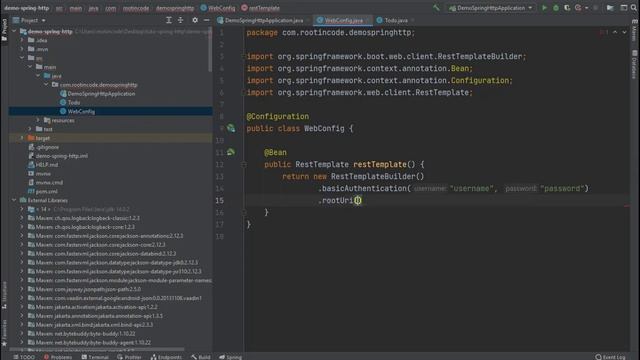Select pom.xml in the project tree
This screenshot has width=640, height=360.
(46, 191)
